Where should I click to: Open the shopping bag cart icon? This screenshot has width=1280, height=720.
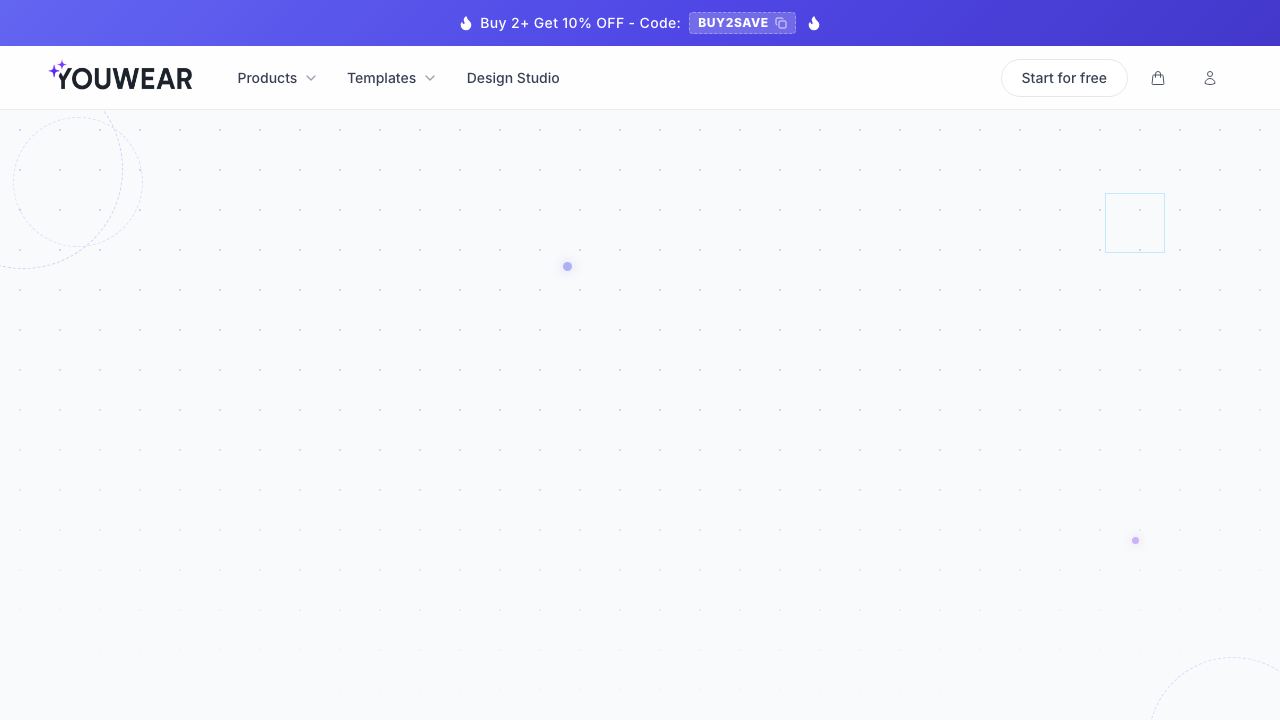pyautogui.click(x=1158, y=78)
